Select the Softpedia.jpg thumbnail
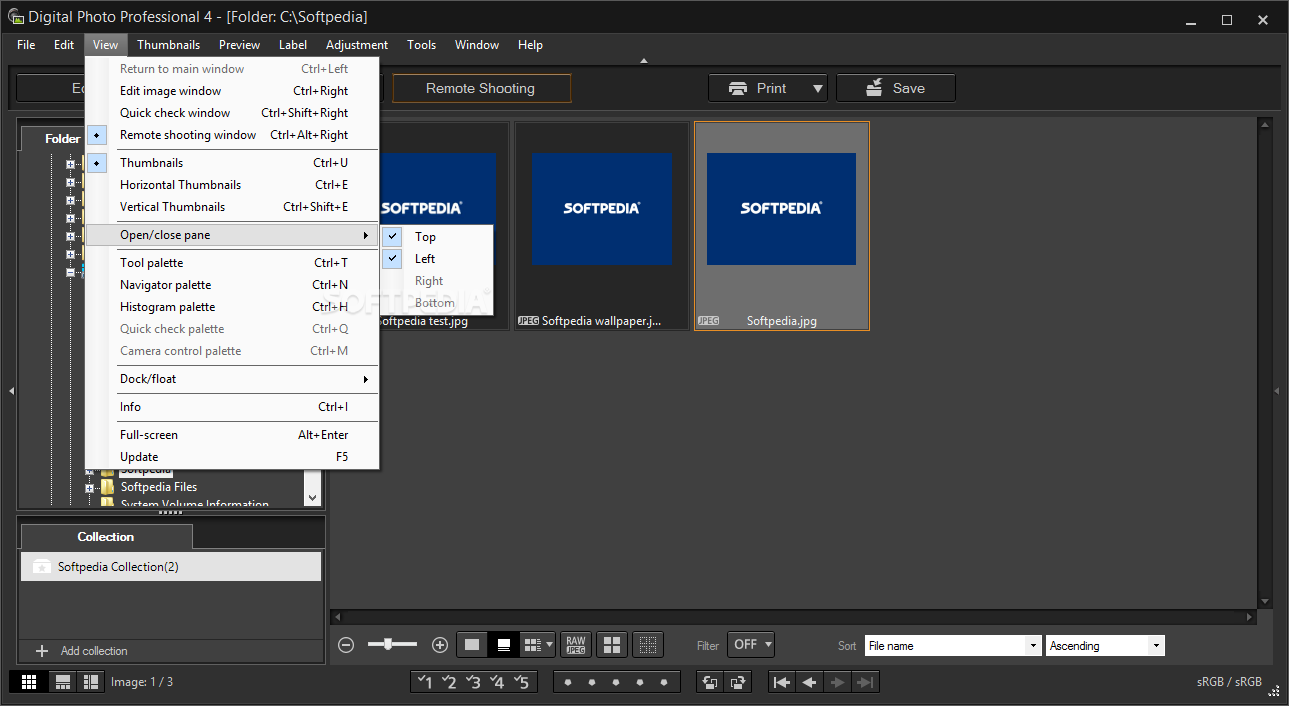The image size is (1289, 706). (x=782, y=226)
